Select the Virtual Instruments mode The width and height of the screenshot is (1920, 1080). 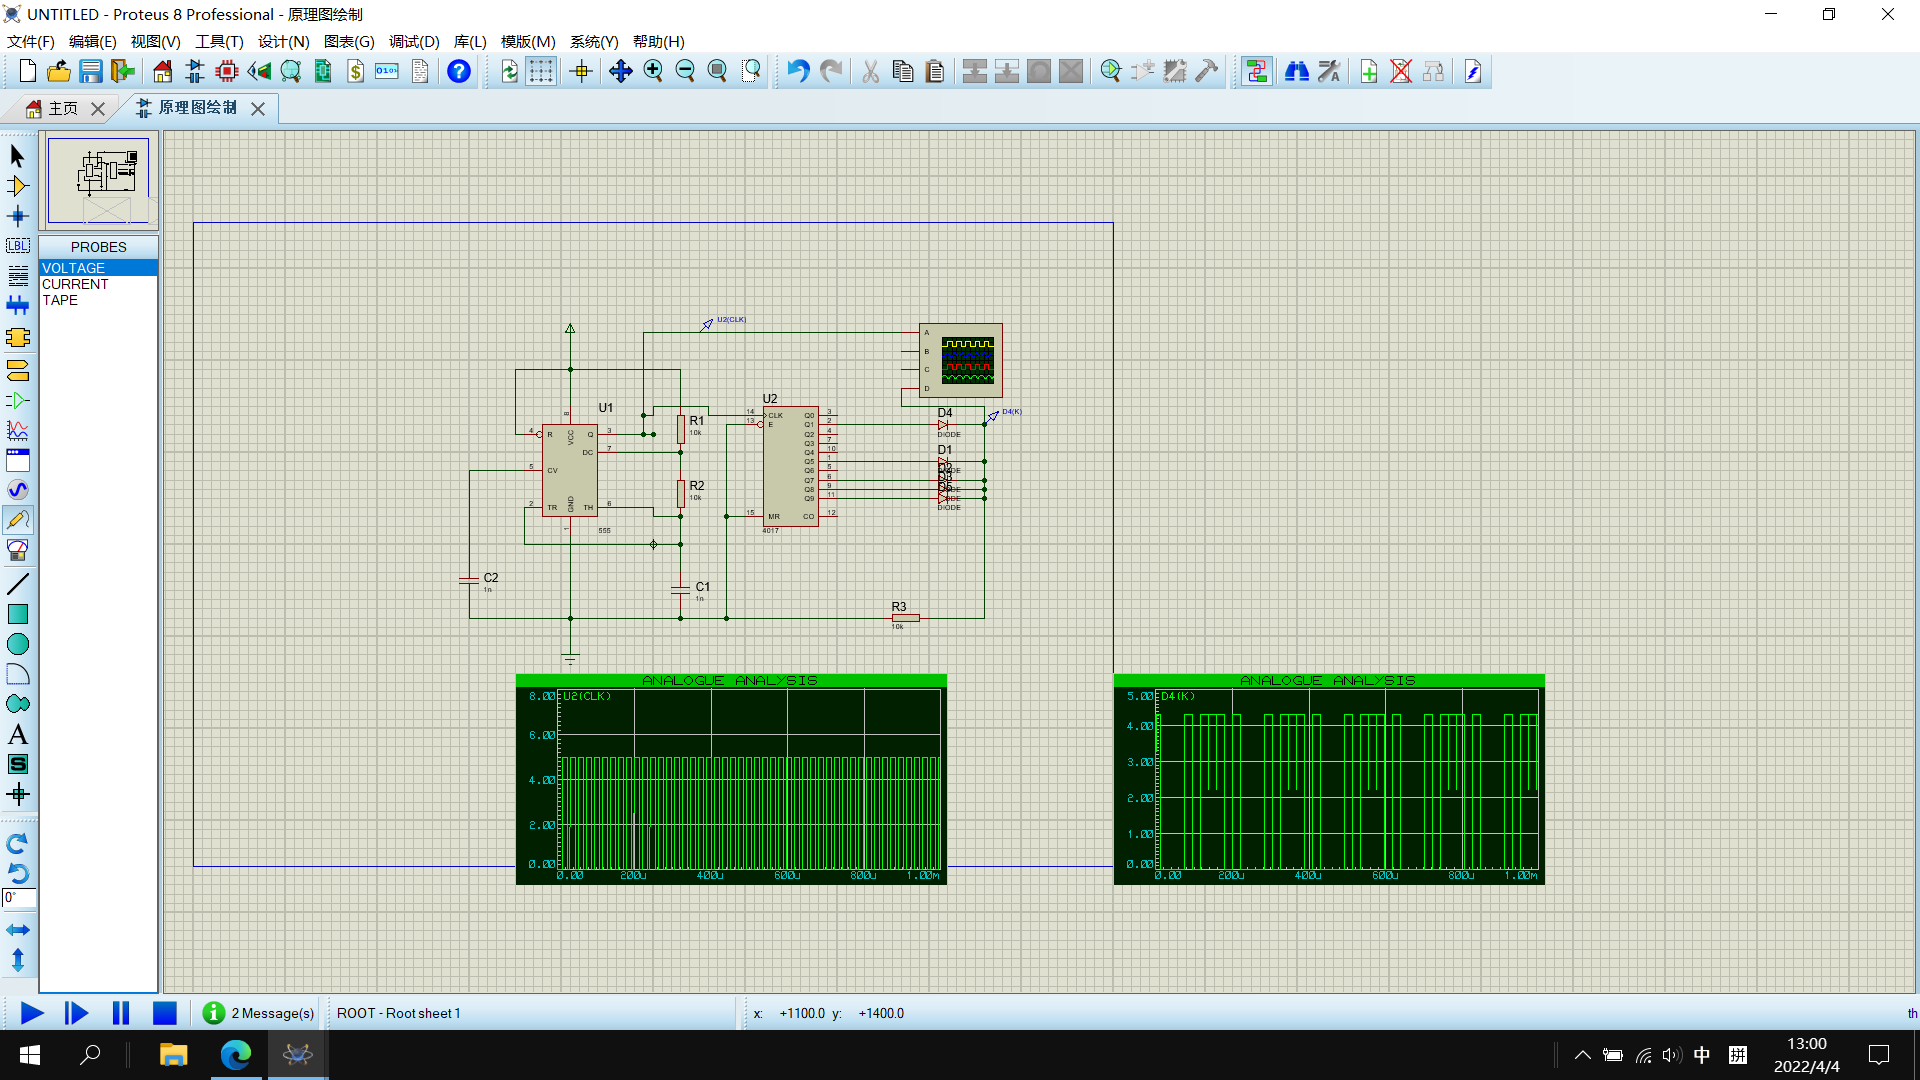pos(18,550)
